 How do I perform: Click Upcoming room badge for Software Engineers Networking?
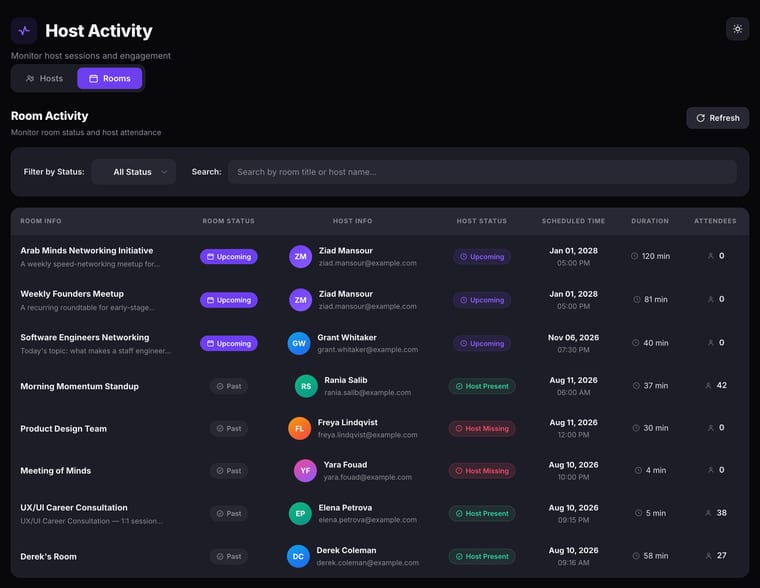(x=229, y=343)
